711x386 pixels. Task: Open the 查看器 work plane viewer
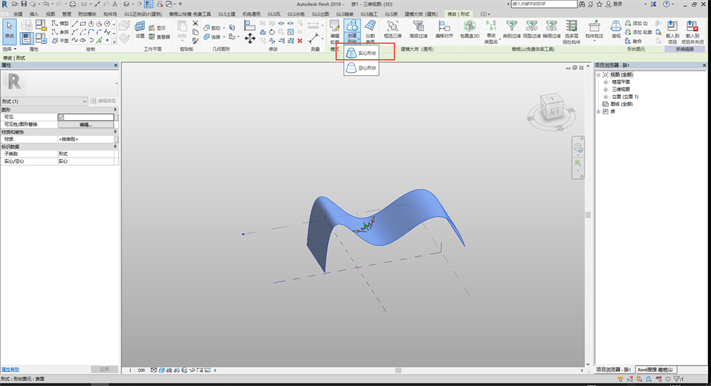[x=159, y=37]
